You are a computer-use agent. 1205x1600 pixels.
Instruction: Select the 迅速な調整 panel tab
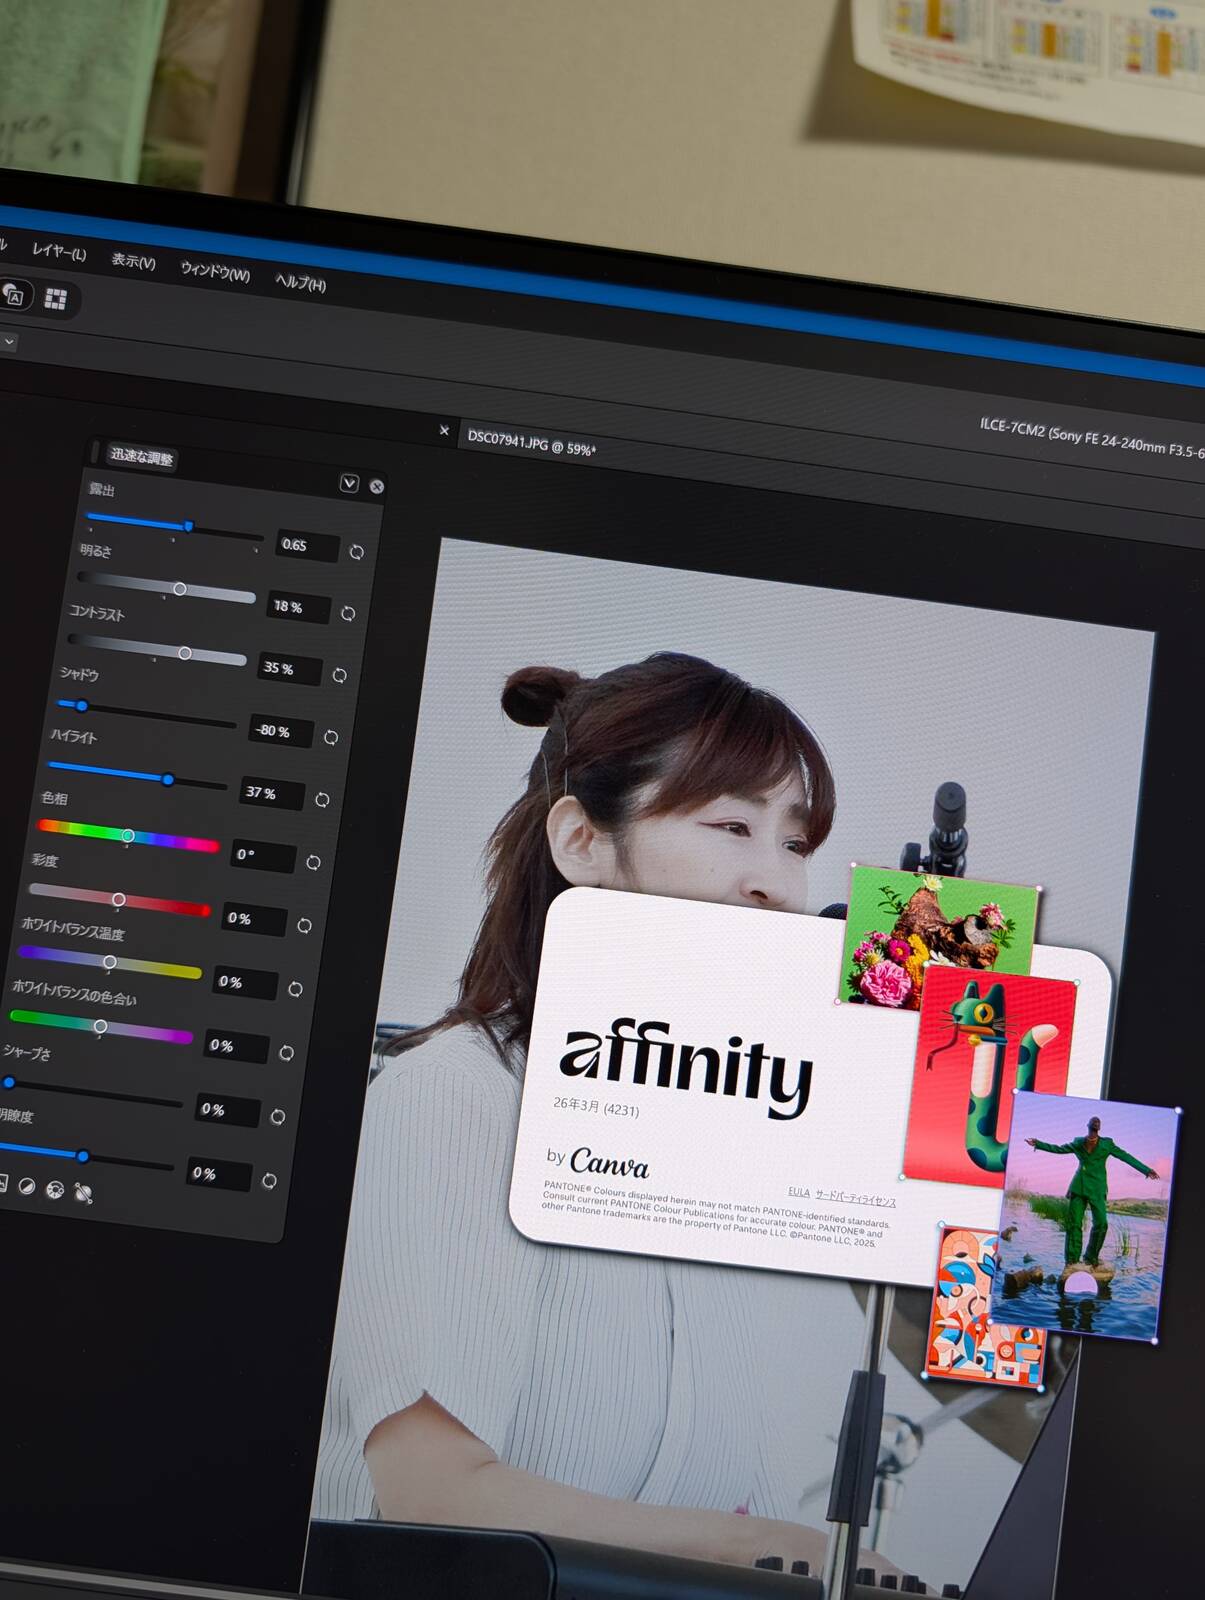click(141, 457)
